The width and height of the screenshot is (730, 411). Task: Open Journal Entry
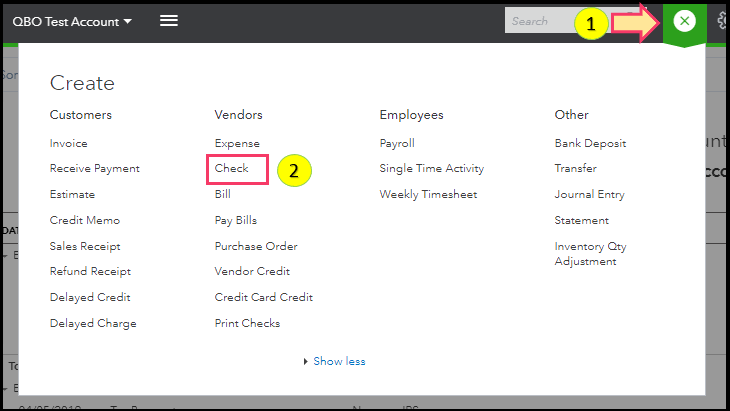click(590, 194)
